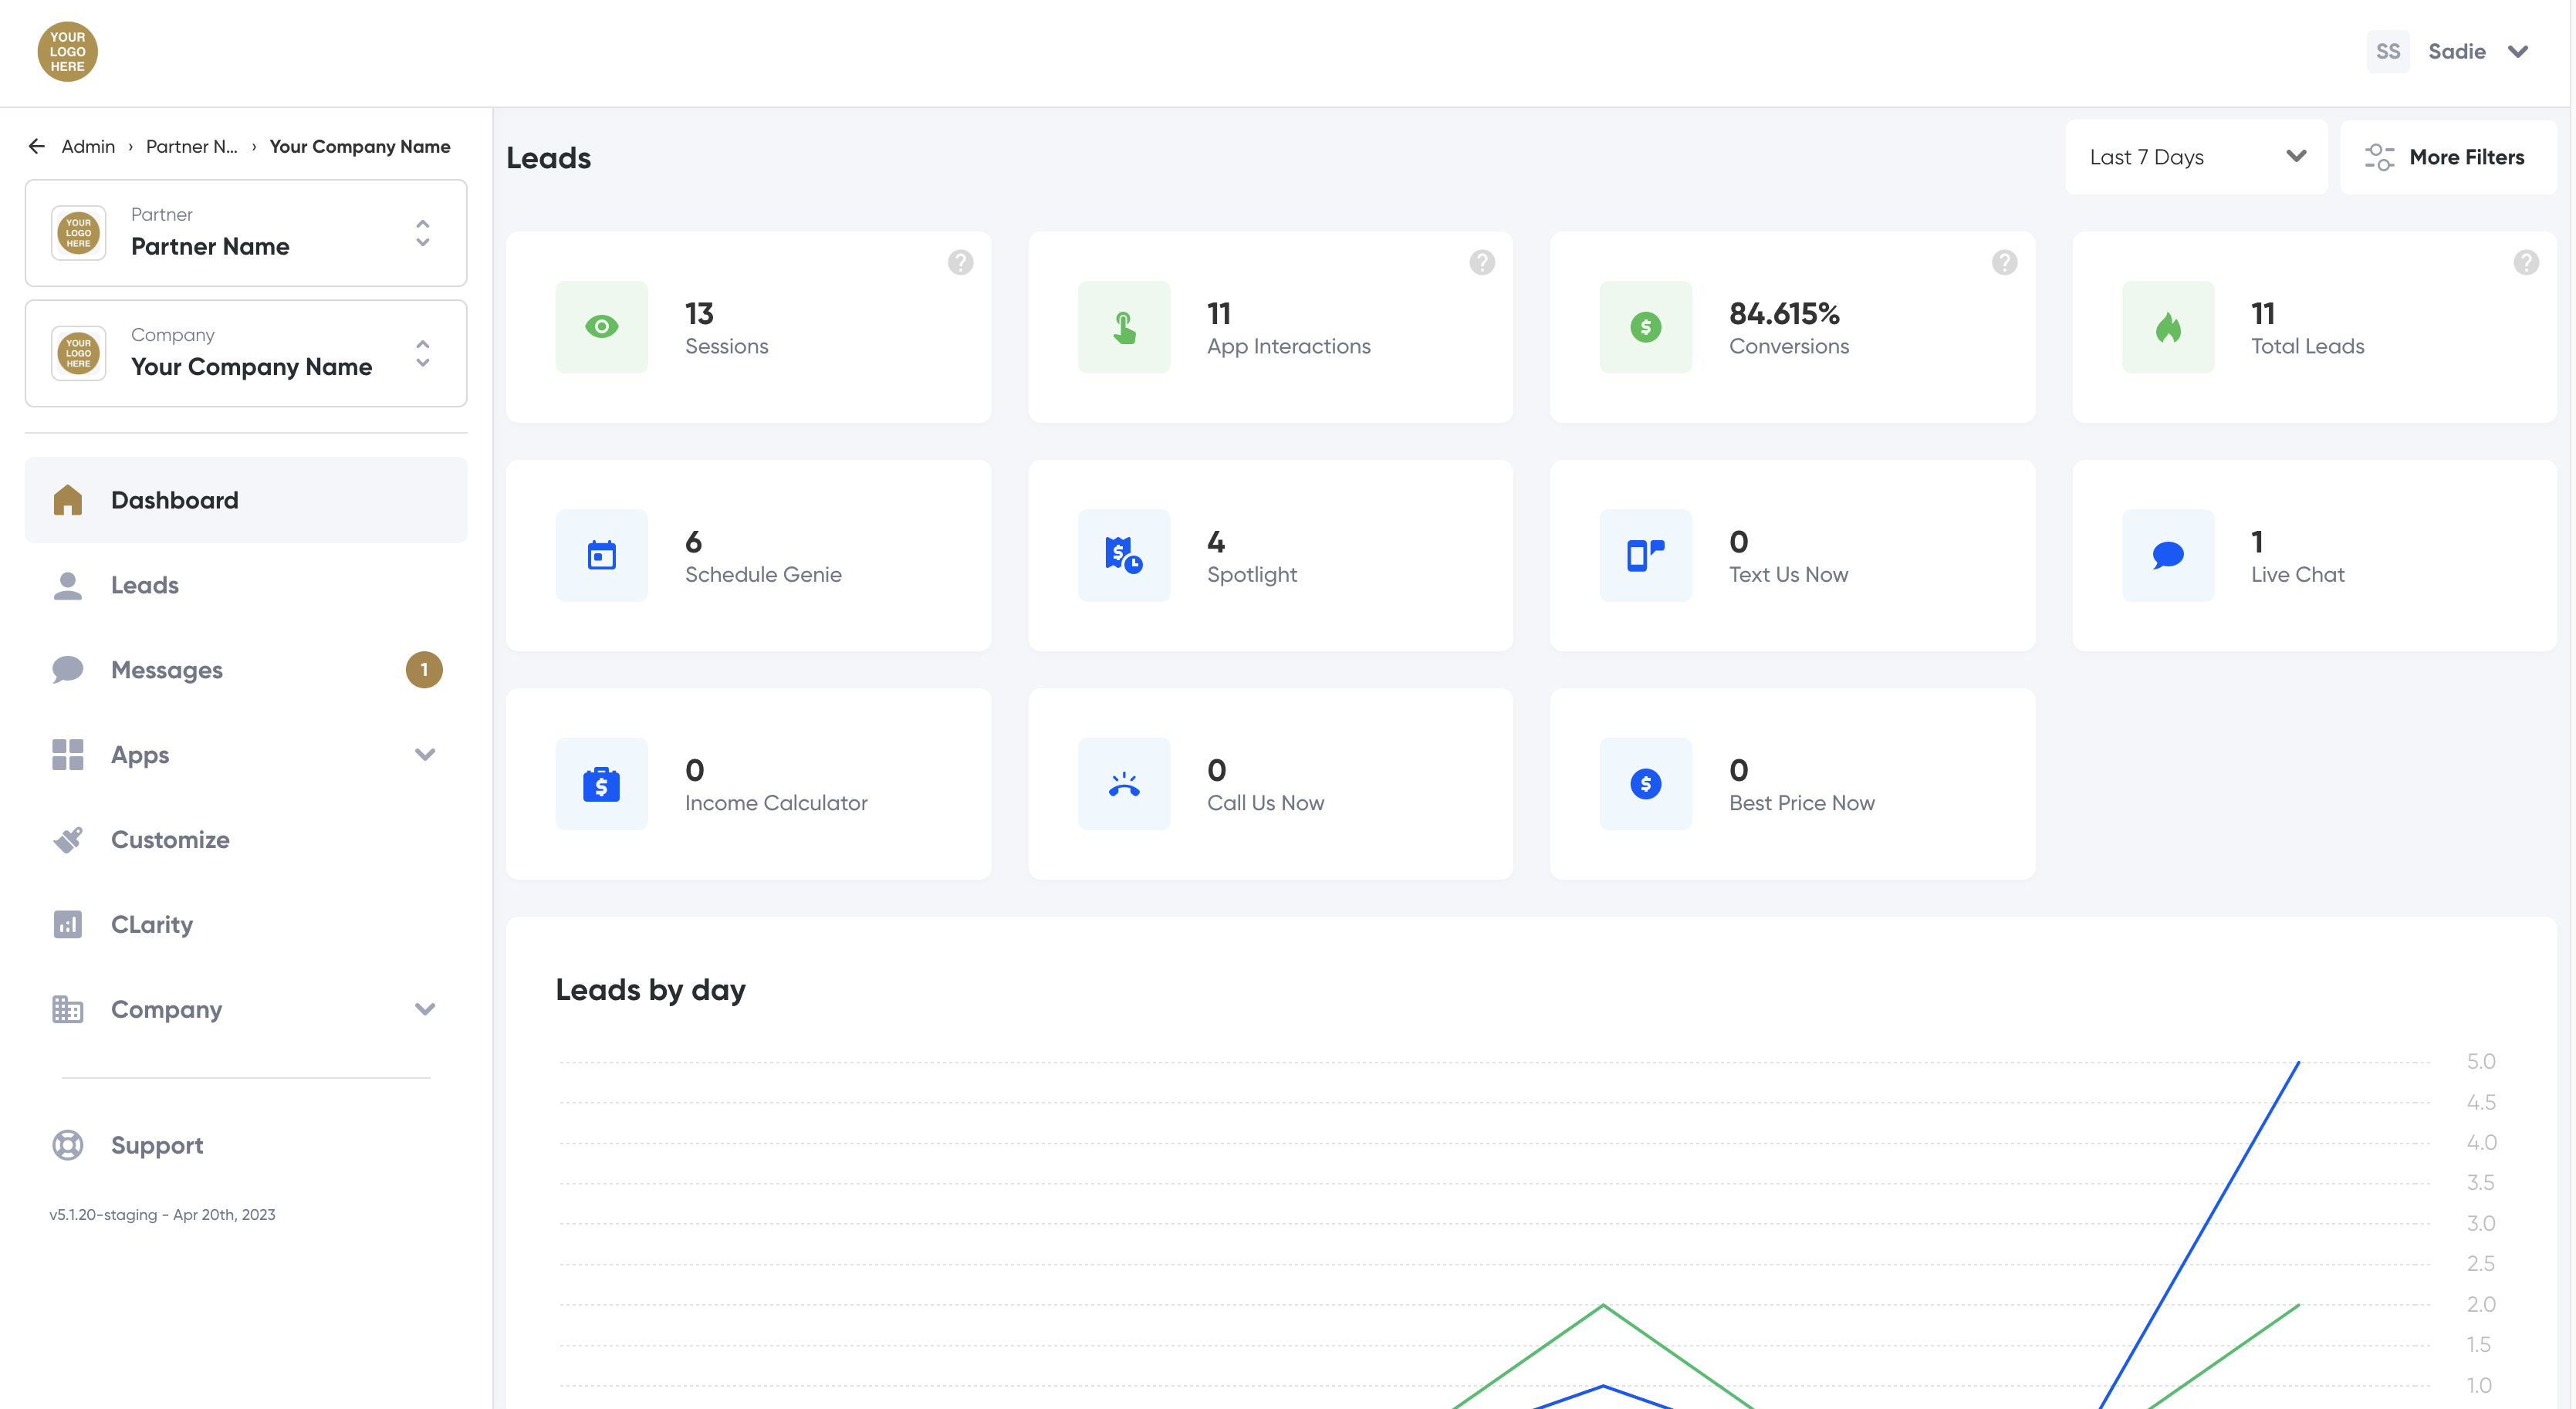This screenshot has height=1409, width=2576.
Task: Open help tooltip on Conversions card
Action: coord(2004,262)
